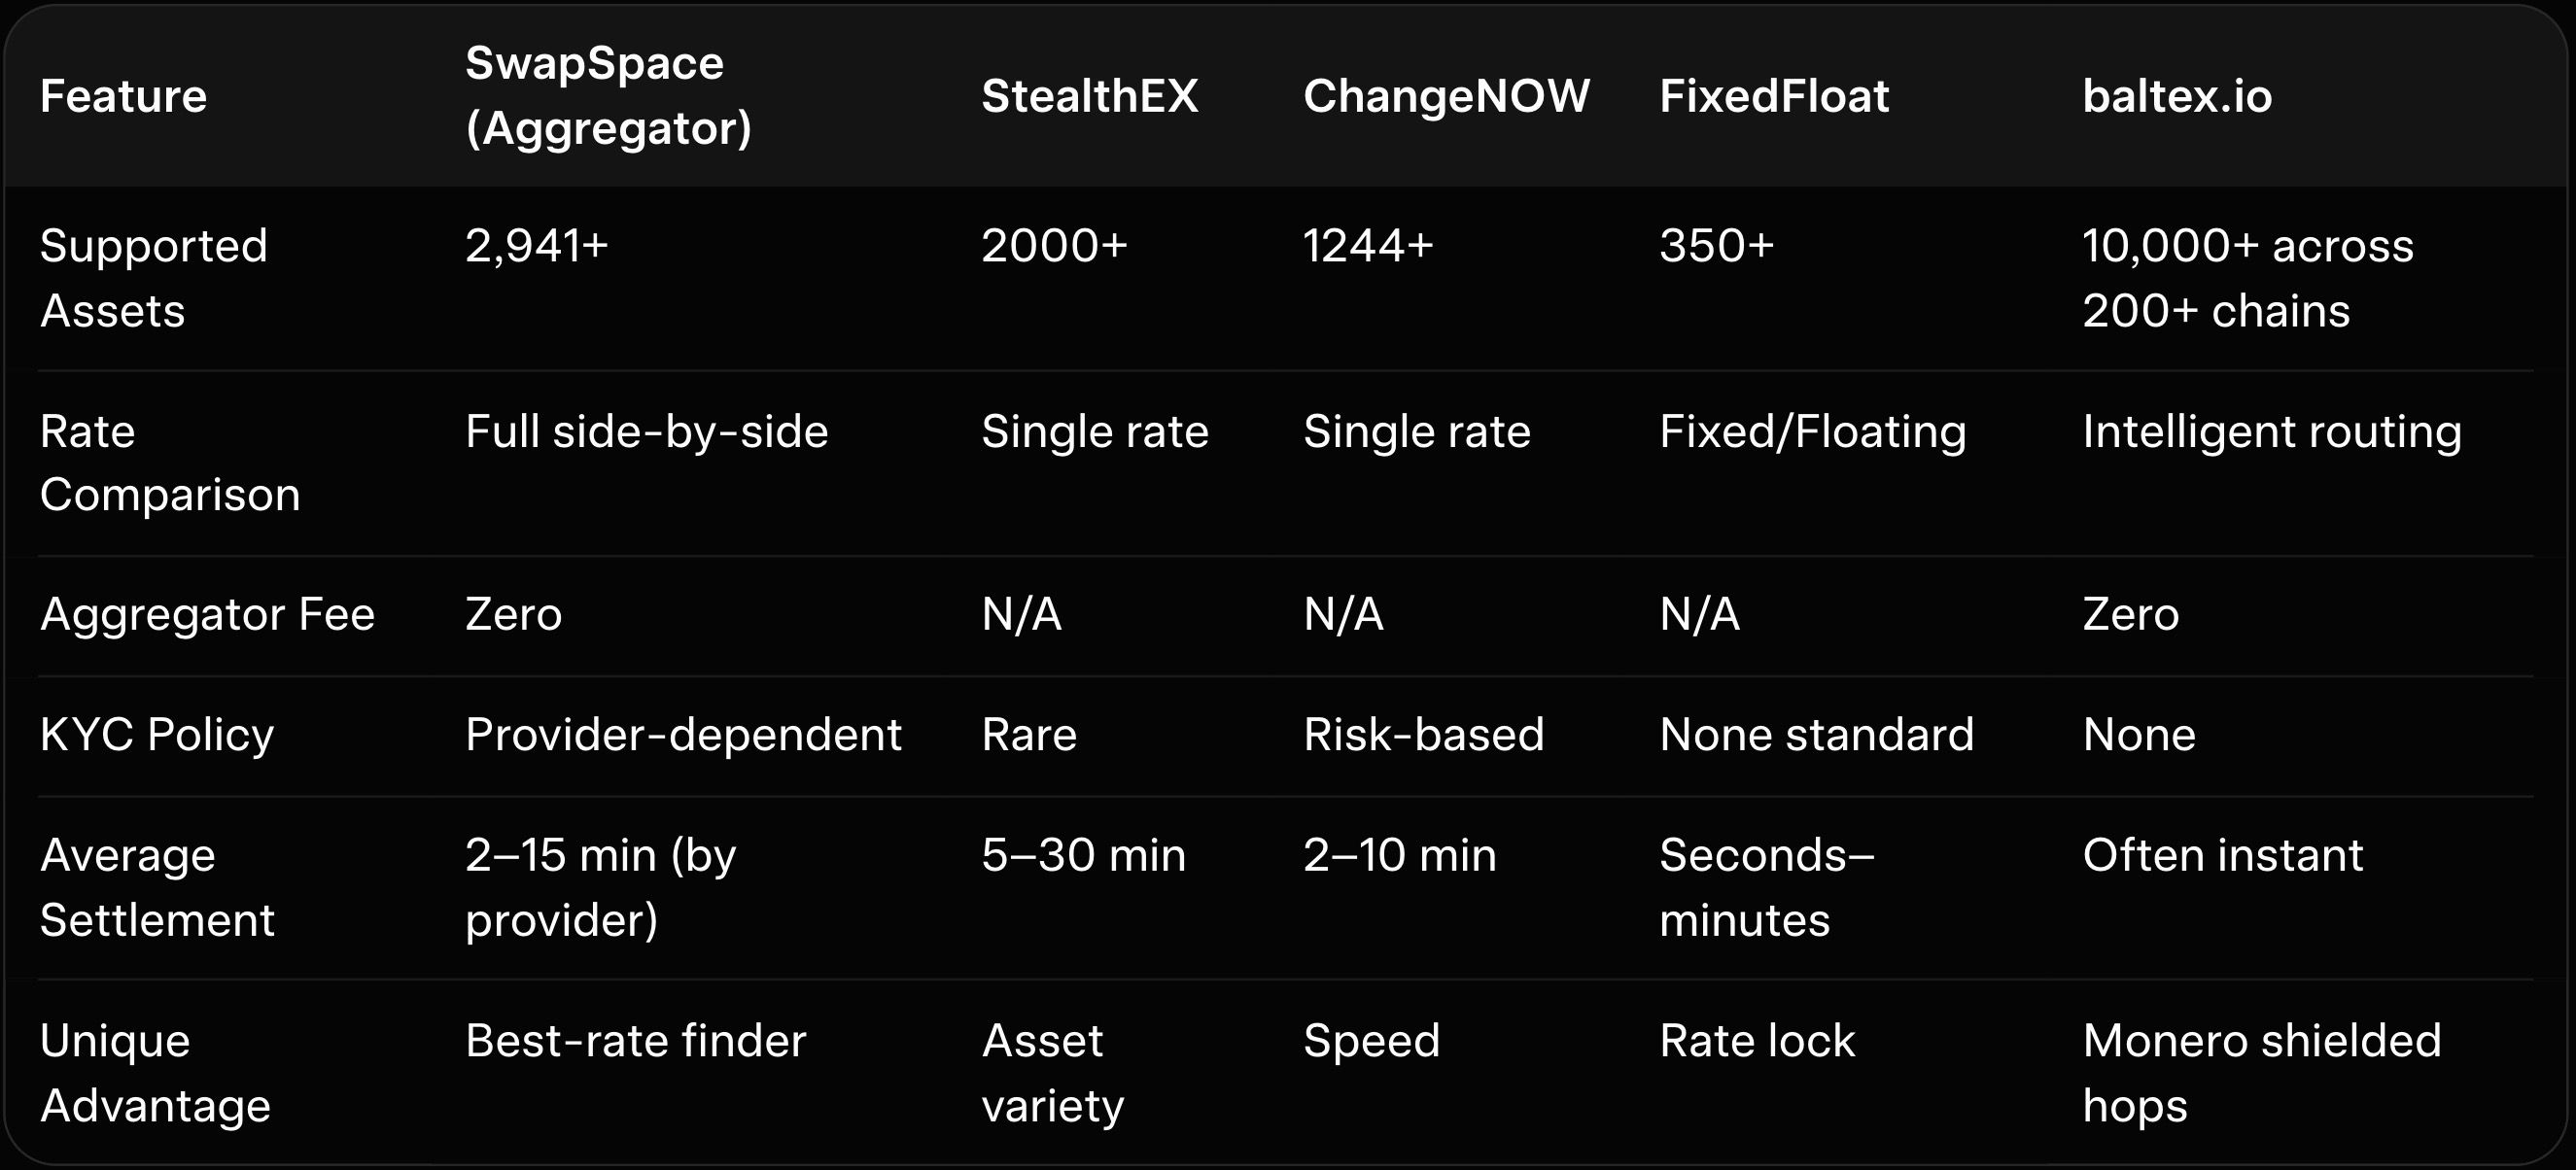Select the SwapSpace (Aggregator) column header
Image resolution: width=2576 pixels, height=1170 pixels.
(608, 96)
